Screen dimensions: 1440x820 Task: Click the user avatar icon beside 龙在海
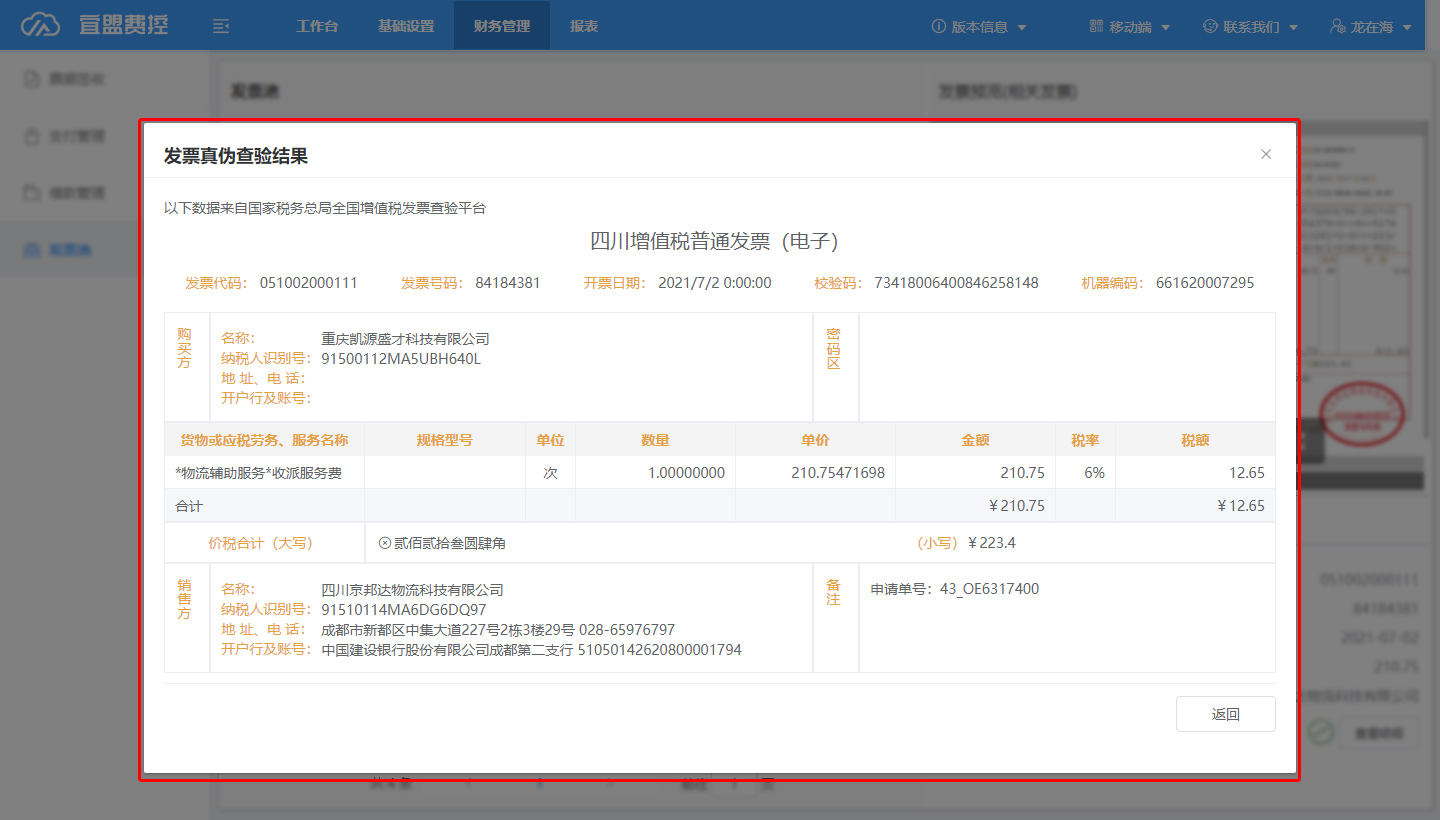[x=1337, y=26]
